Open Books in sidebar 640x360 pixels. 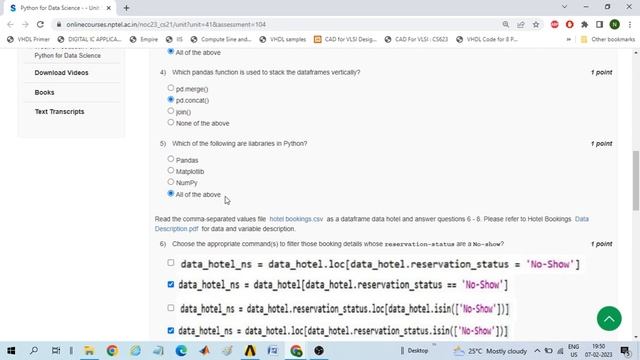44,92
